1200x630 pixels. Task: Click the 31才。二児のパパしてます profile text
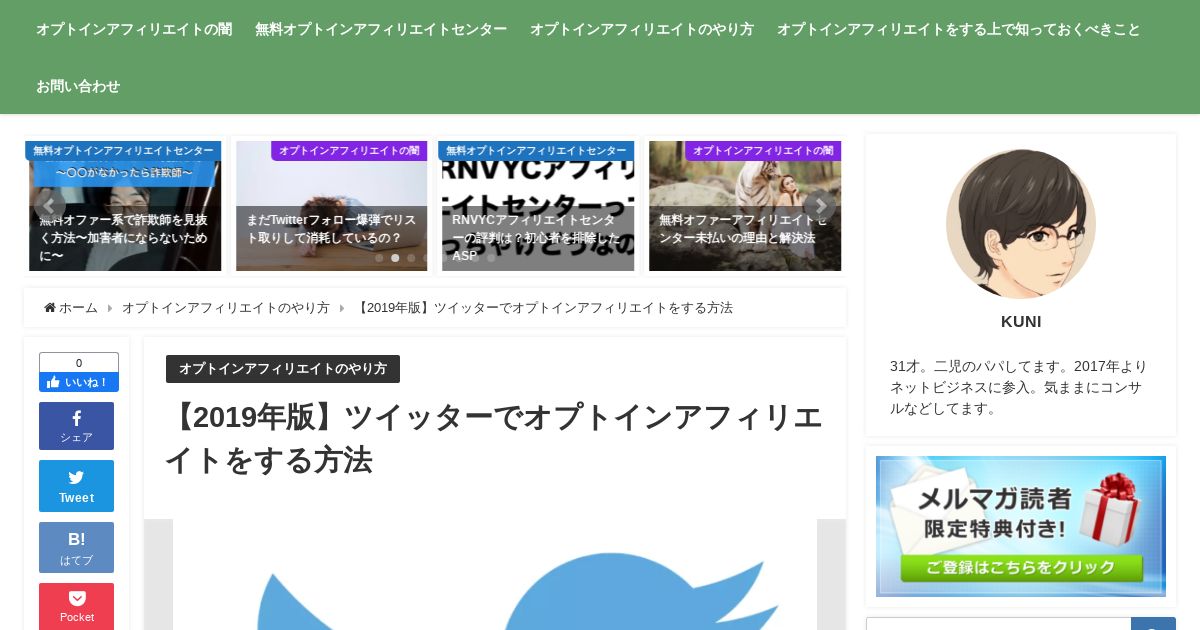coord(1019,387)
